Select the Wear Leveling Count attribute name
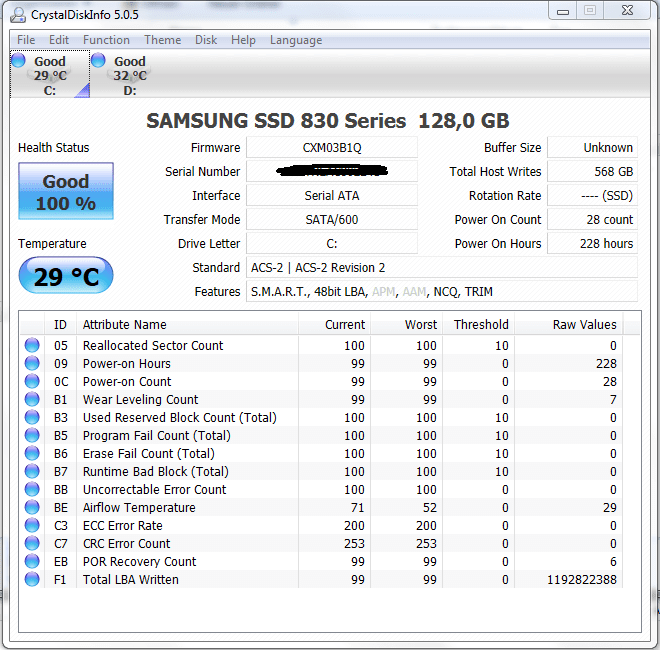The image size is (660, 650). (x=141, y=399)
